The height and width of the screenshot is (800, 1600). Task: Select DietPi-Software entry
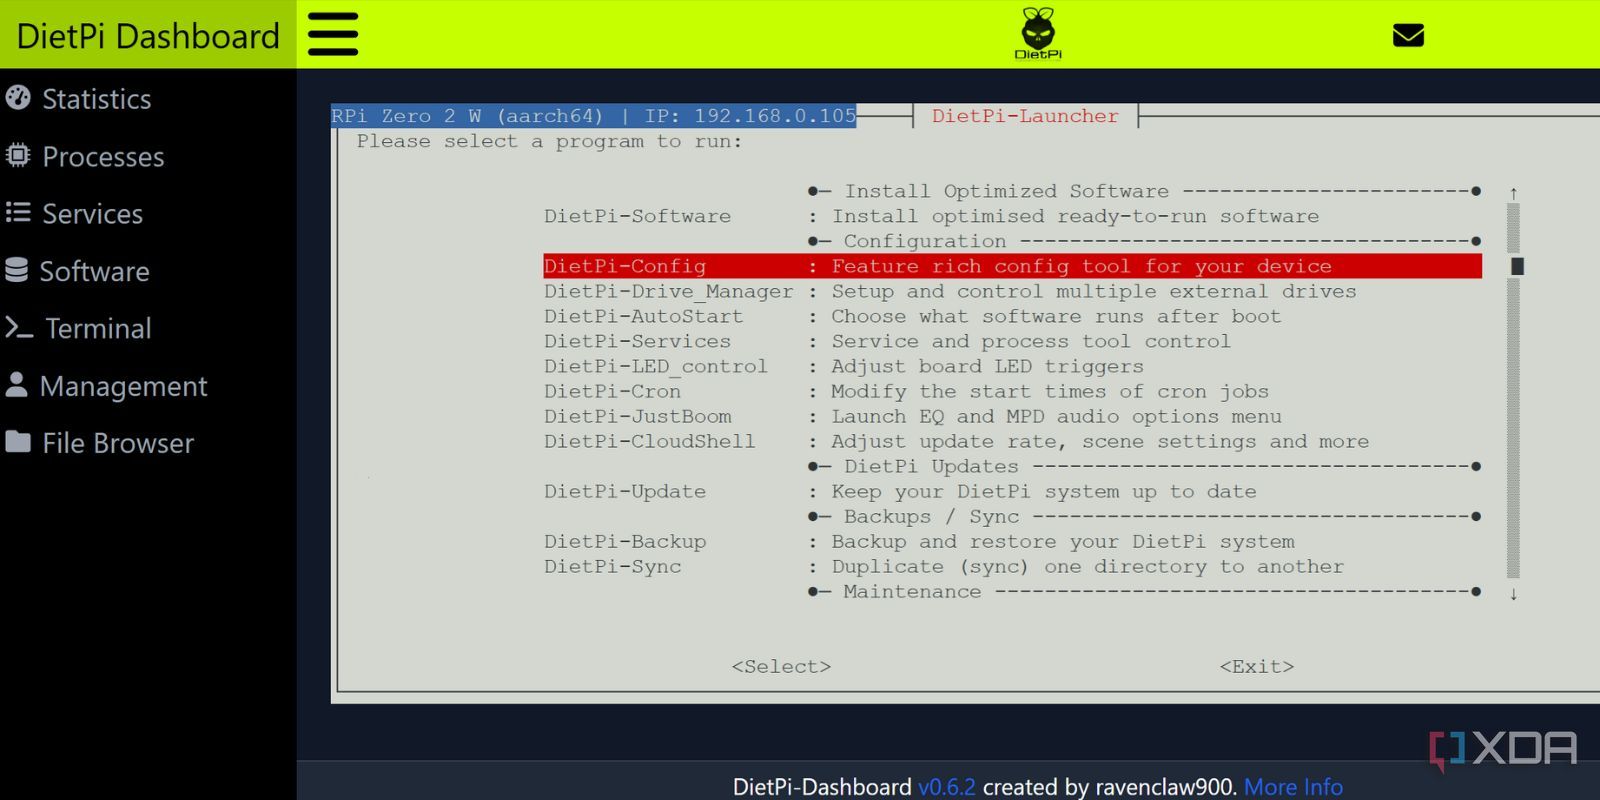[637, 216]
